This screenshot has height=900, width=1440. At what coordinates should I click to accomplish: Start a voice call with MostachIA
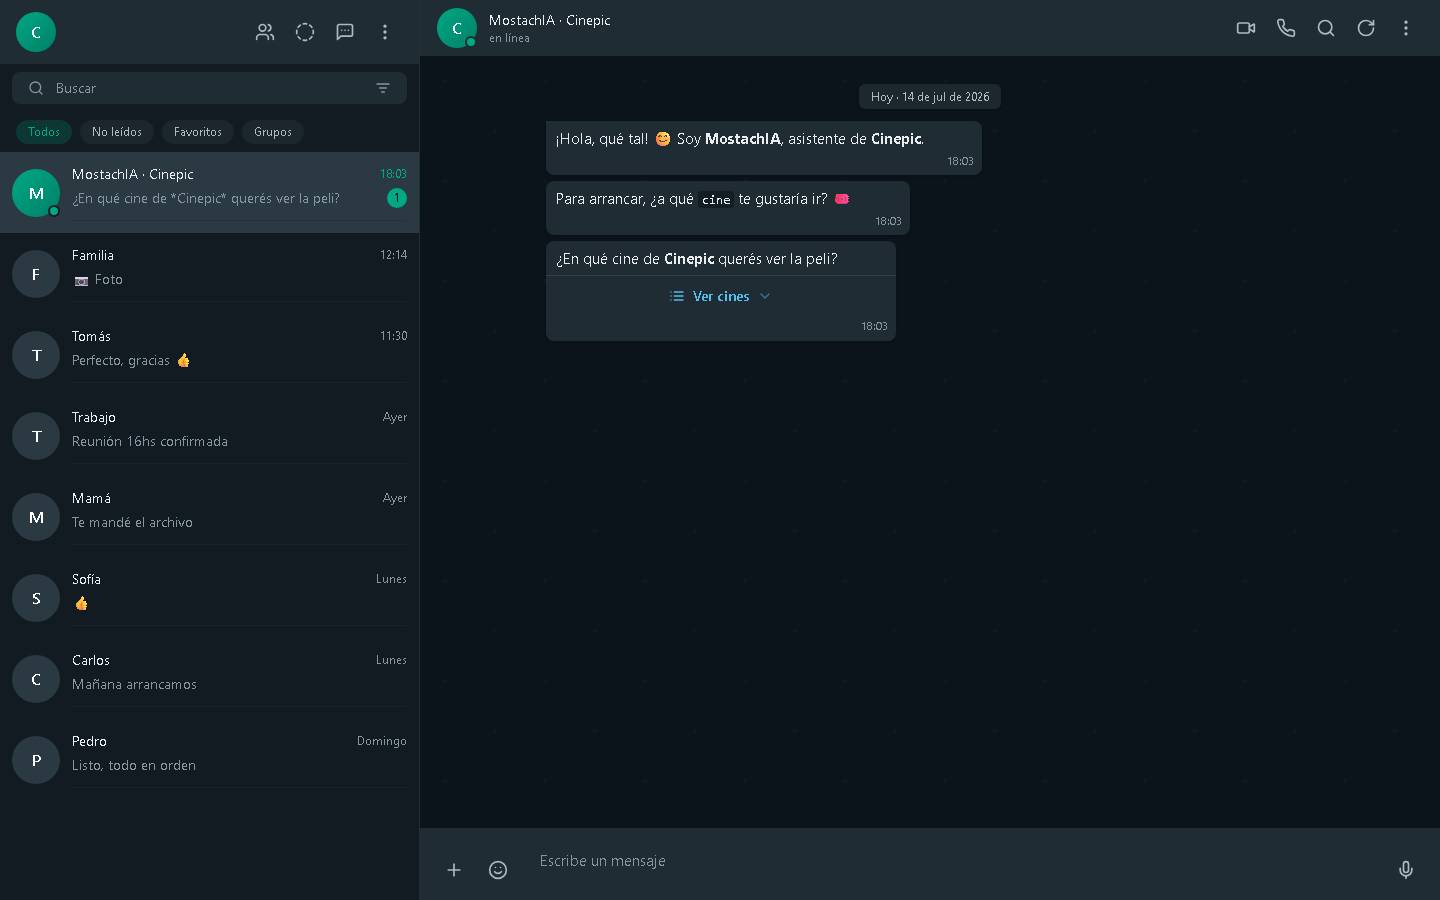1286,28
